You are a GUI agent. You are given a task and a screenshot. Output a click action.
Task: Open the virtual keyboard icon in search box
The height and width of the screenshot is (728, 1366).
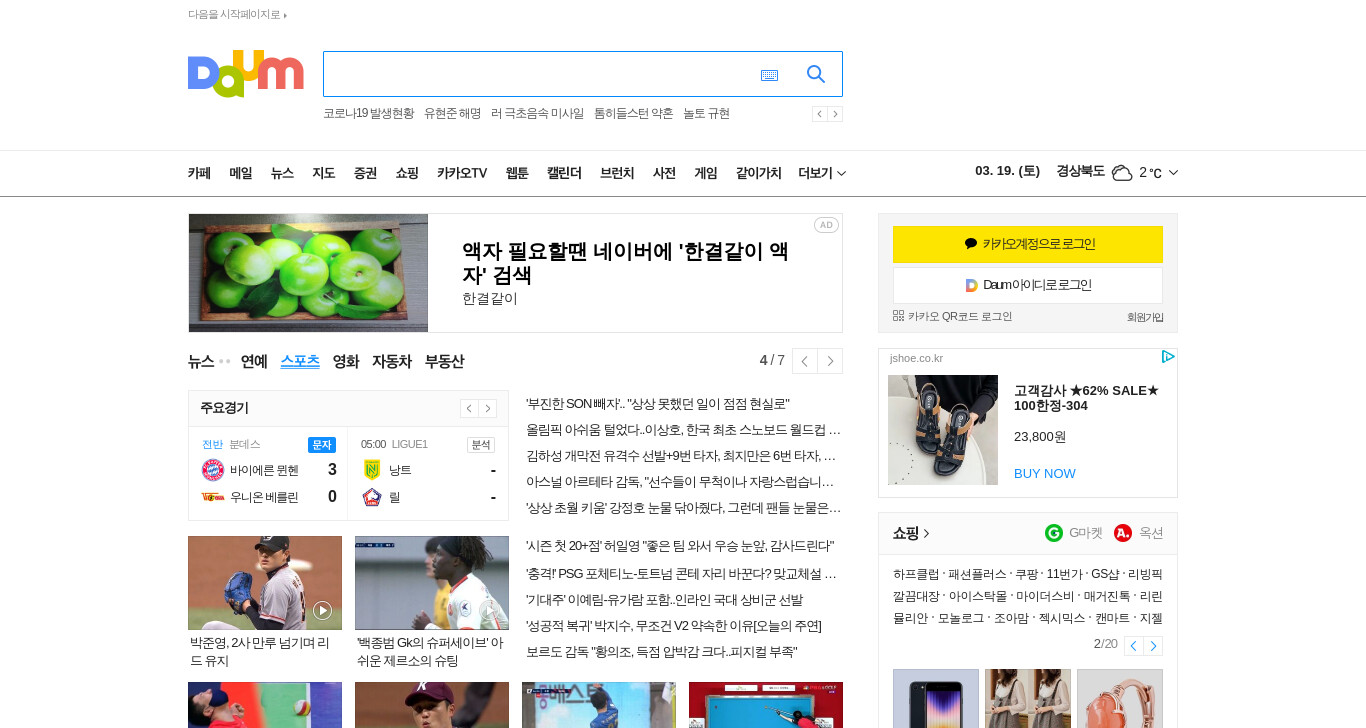point(769,75)
